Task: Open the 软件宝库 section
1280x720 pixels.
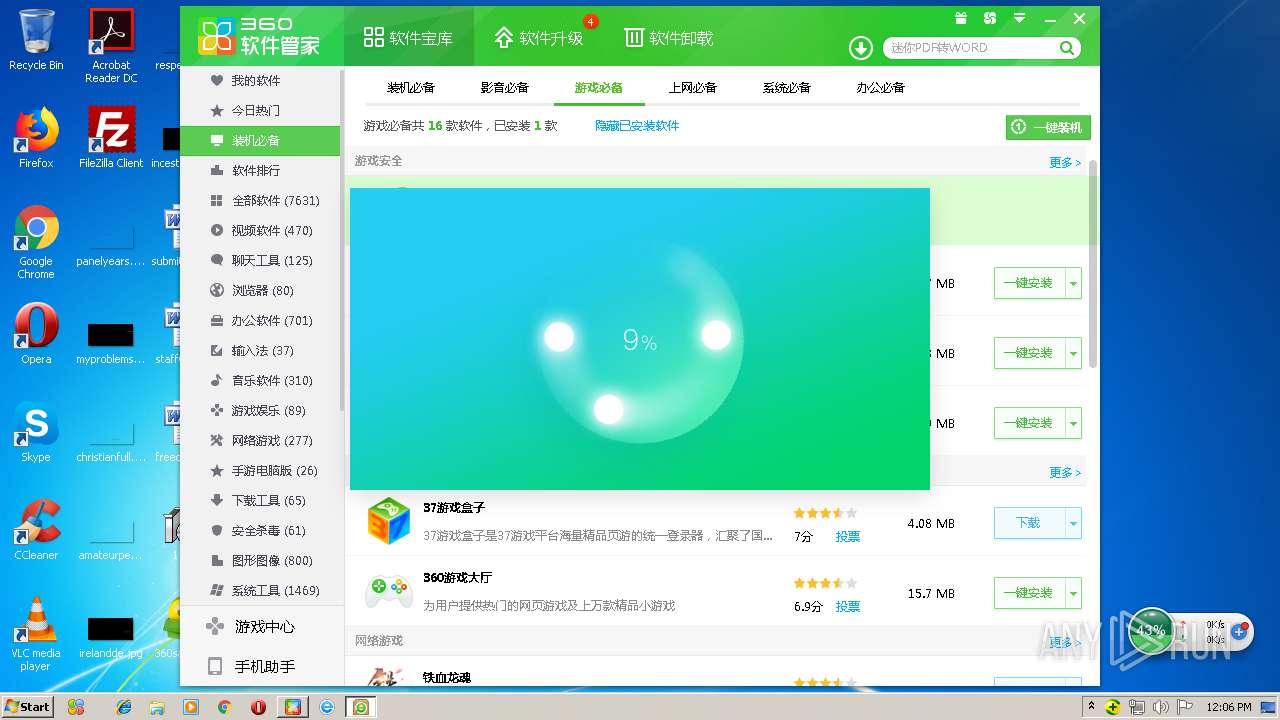Action: click(x=408, y=38)
